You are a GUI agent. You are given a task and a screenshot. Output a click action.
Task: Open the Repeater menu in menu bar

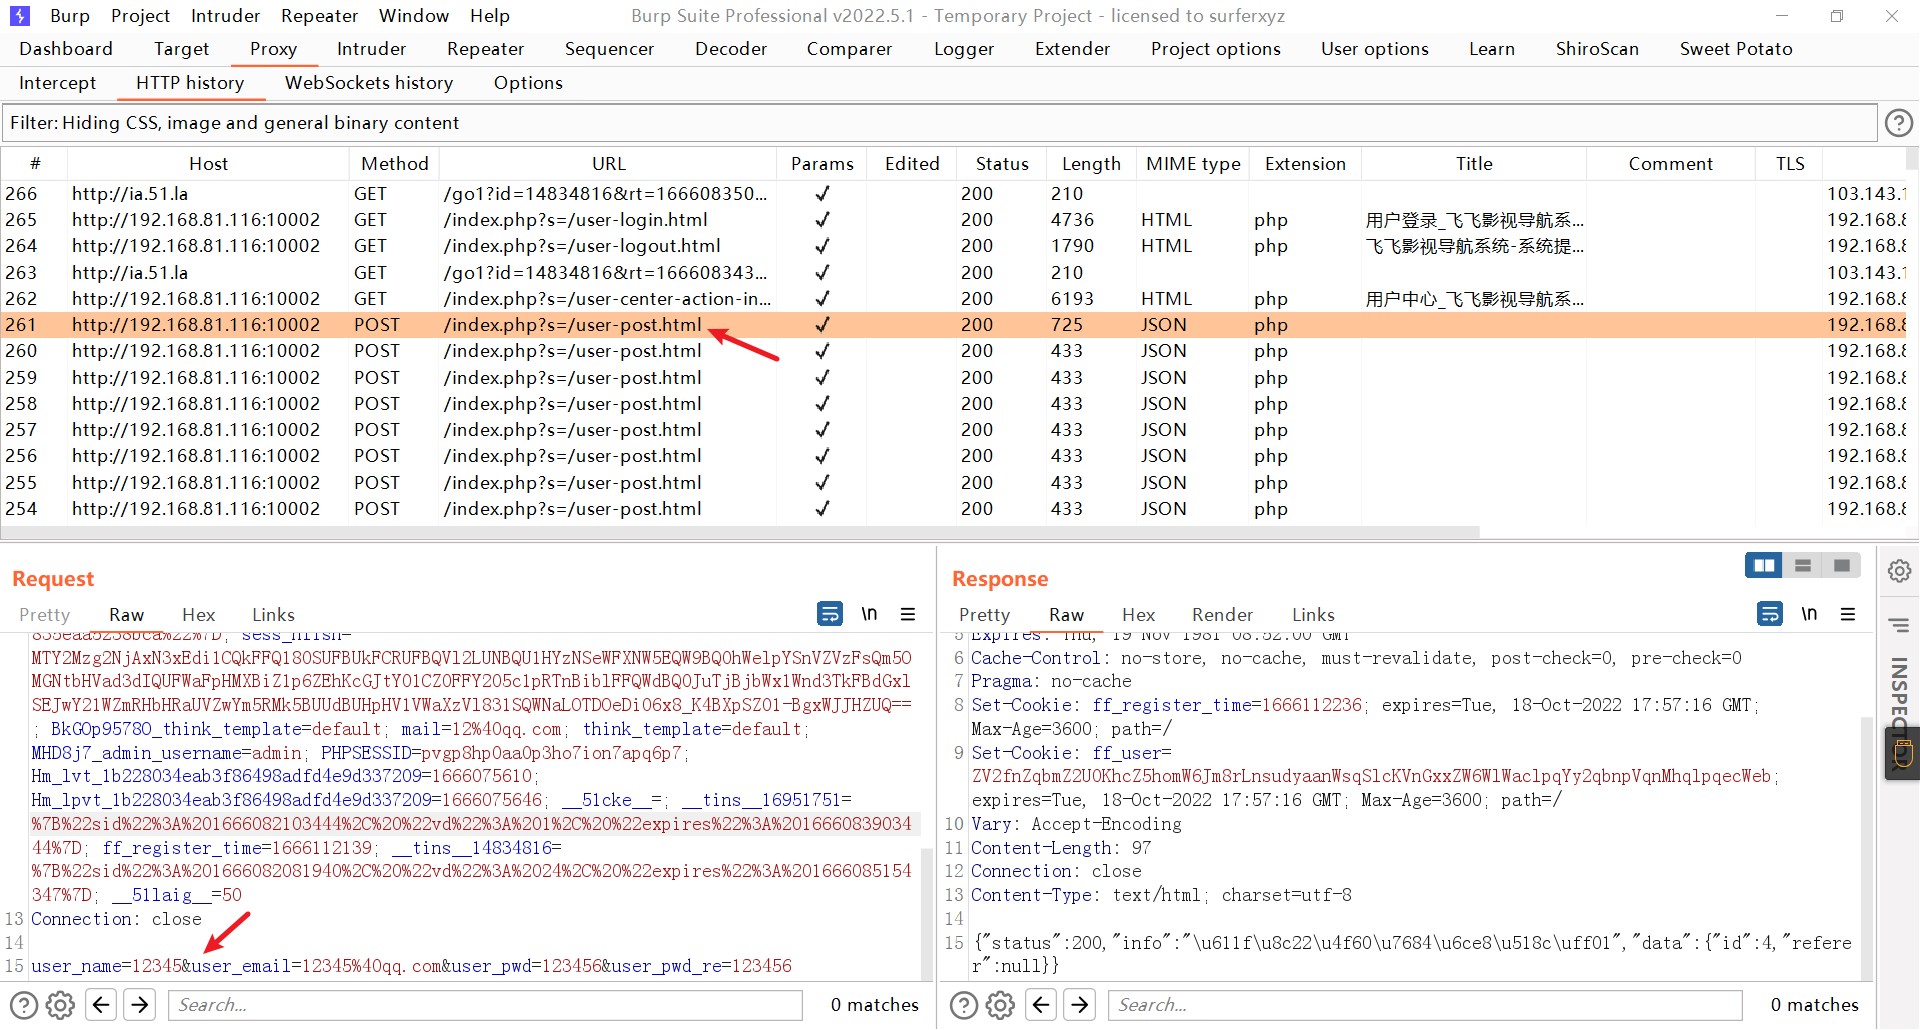pyautogui.click(x=319, y=16)
